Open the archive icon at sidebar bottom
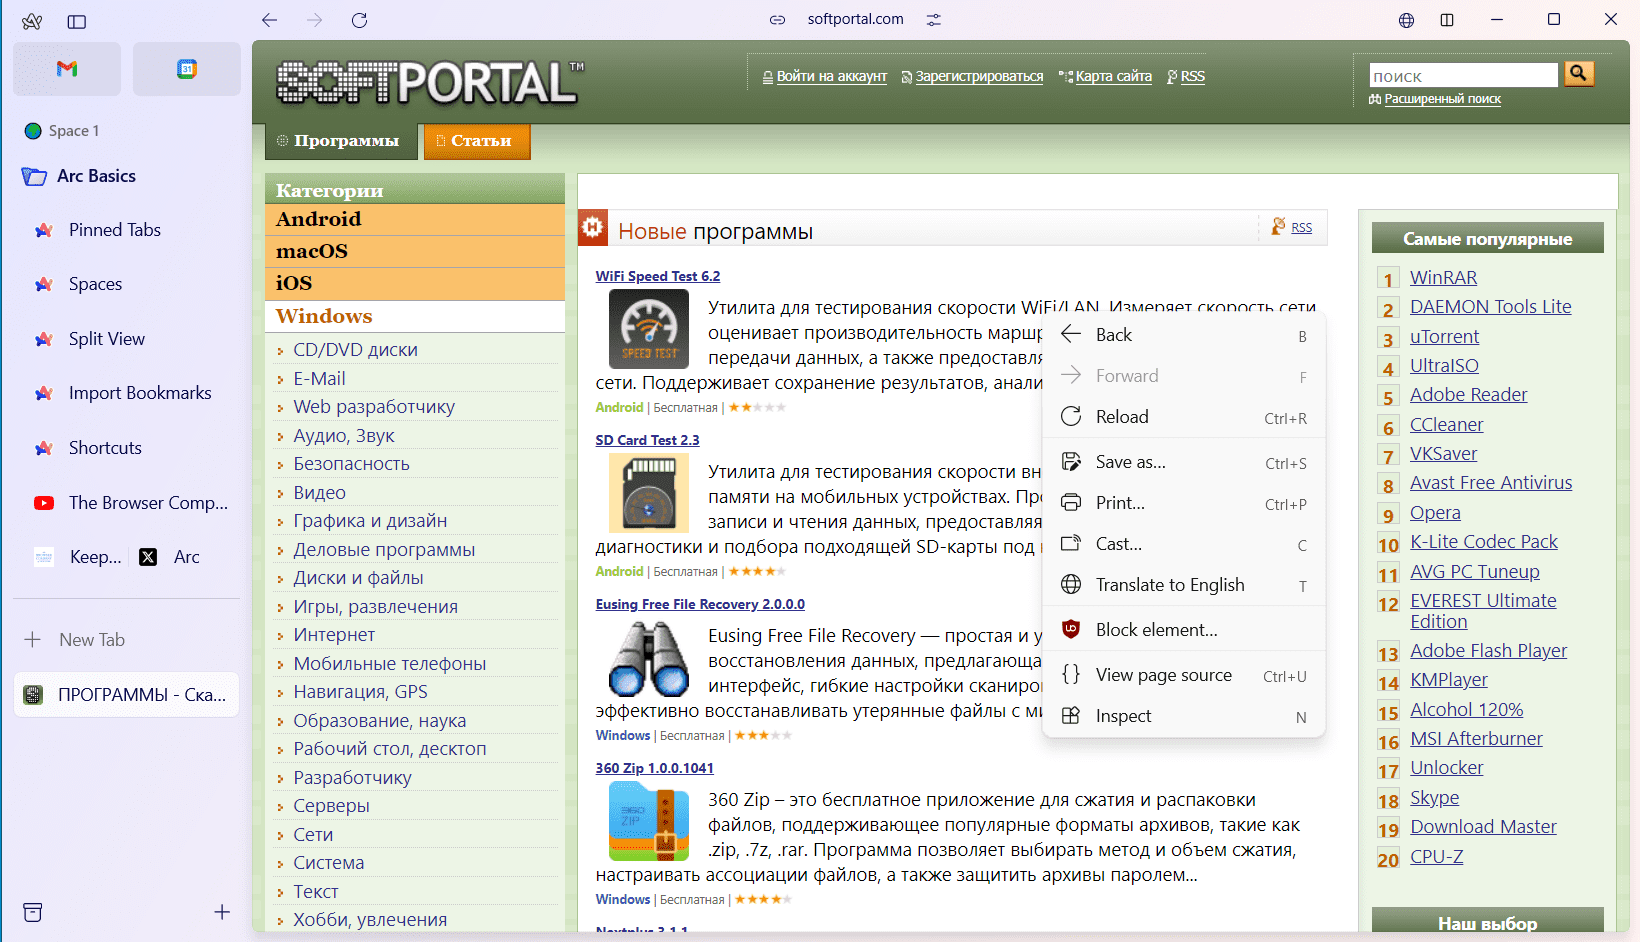The image size is (1640, 942). pos(33,912)
